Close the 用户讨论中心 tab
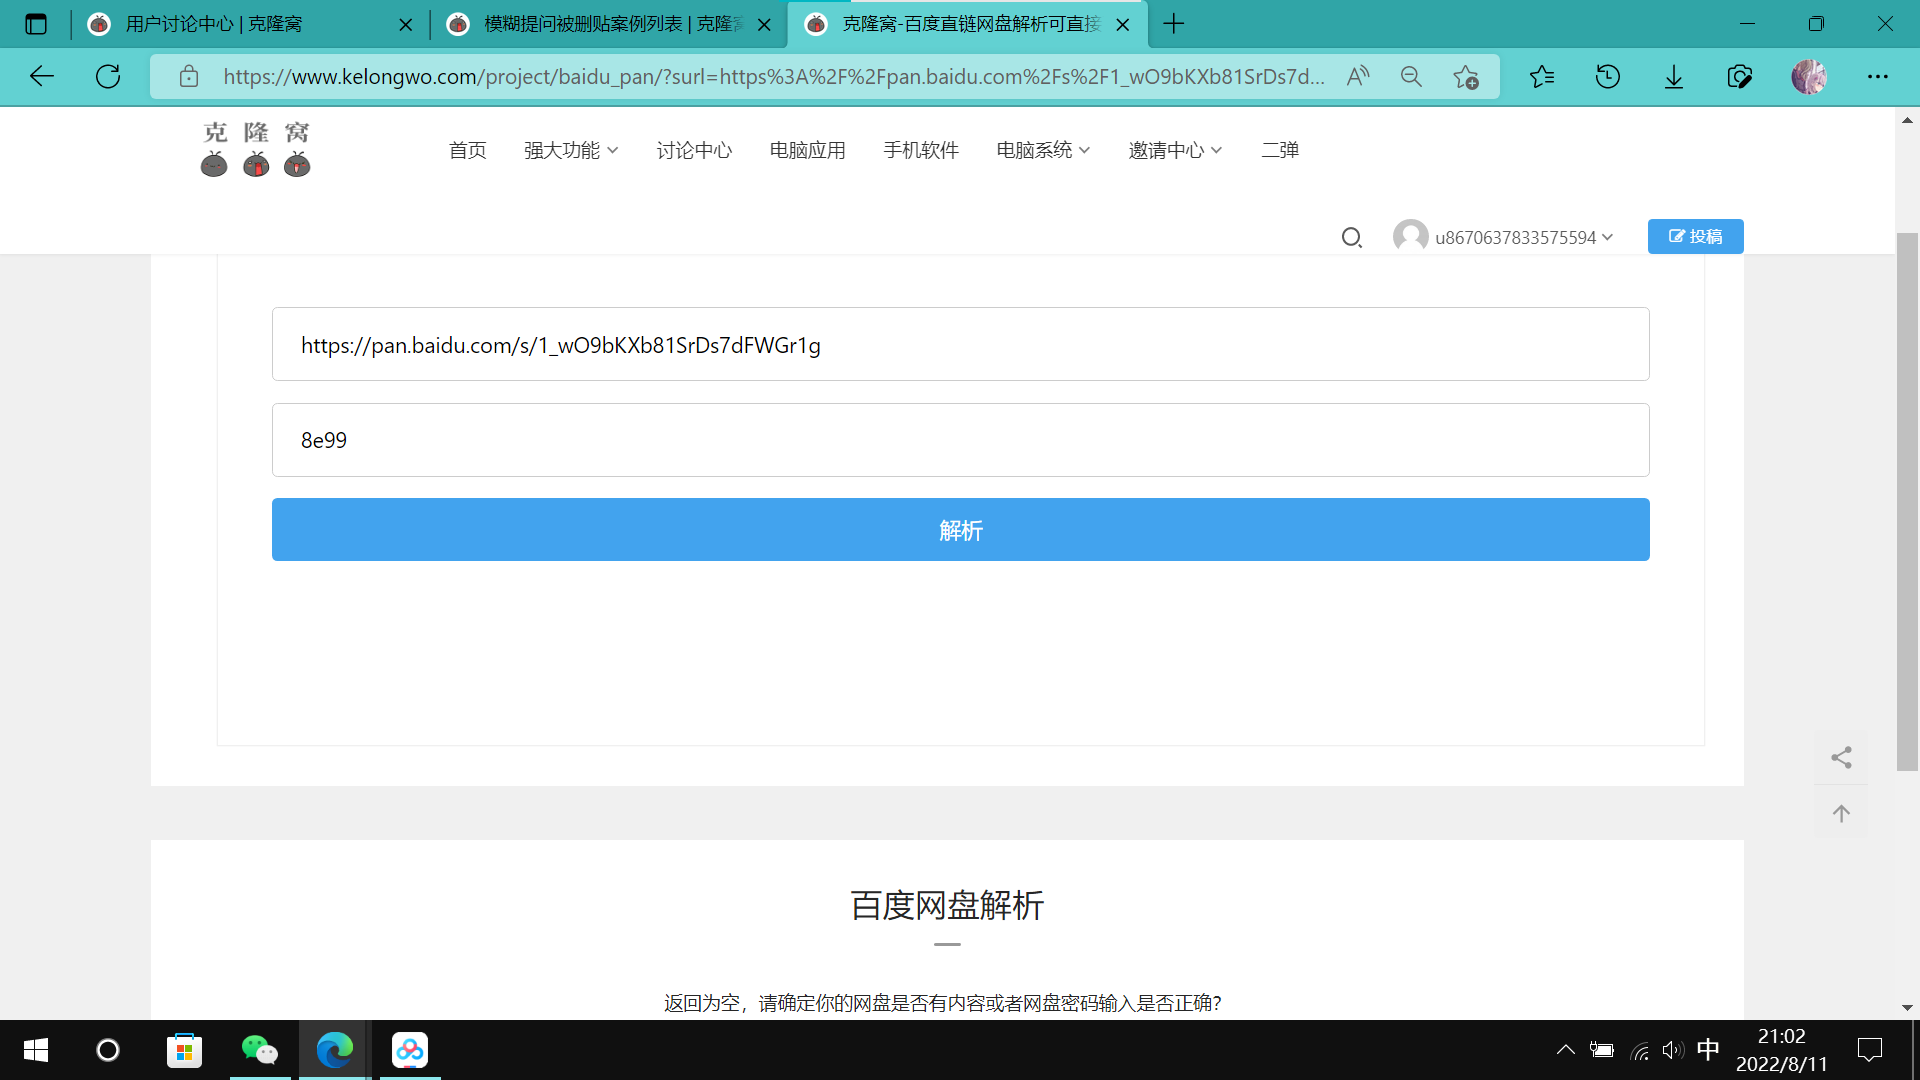The width and height of the screenshot is (1920, 1080). [x=405, y=25]
